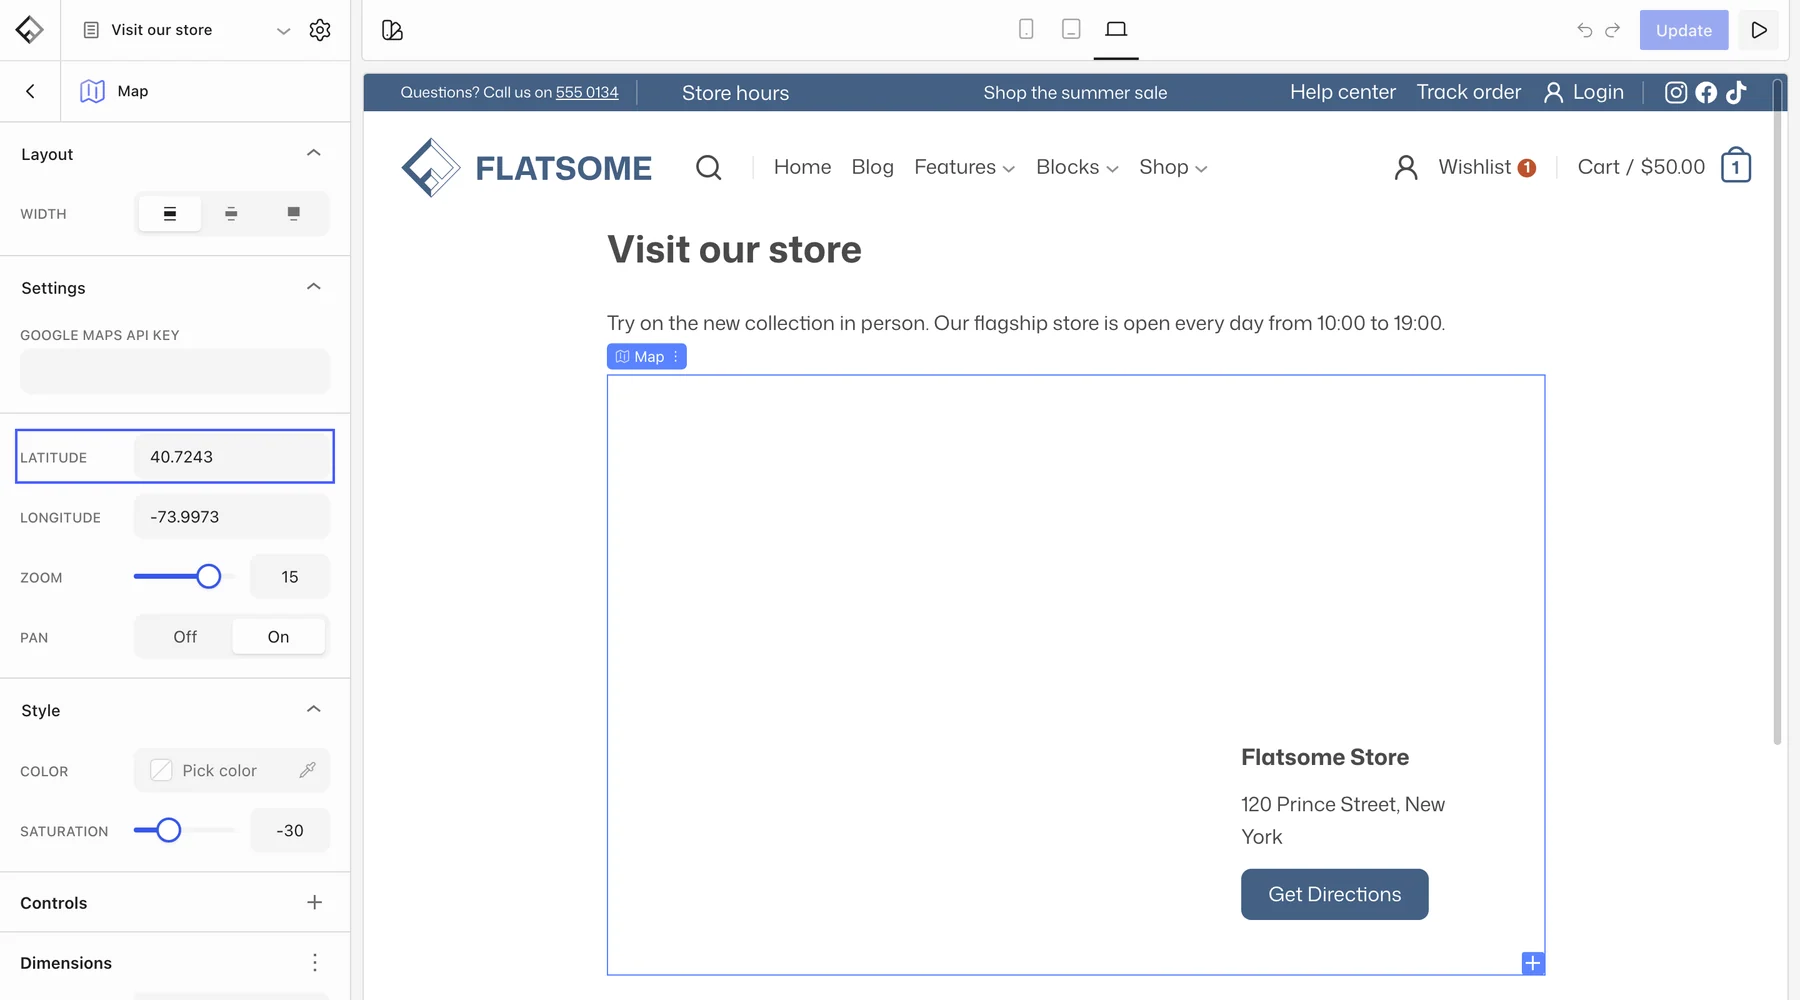The height and width of the screenshot is (1000, 1800).
Task: Expand the Controls section
Action: pyautogui.click(x=314, y=902)
